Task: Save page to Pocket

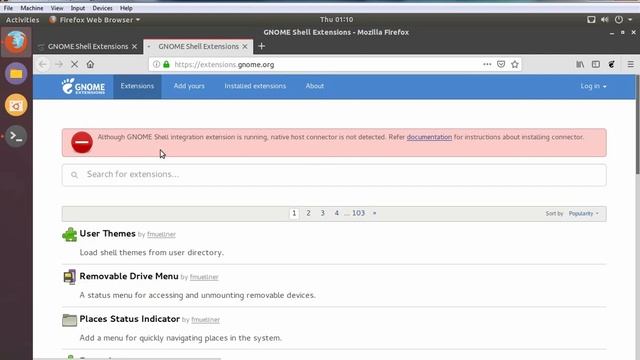Action: click(x=501, y=64)
